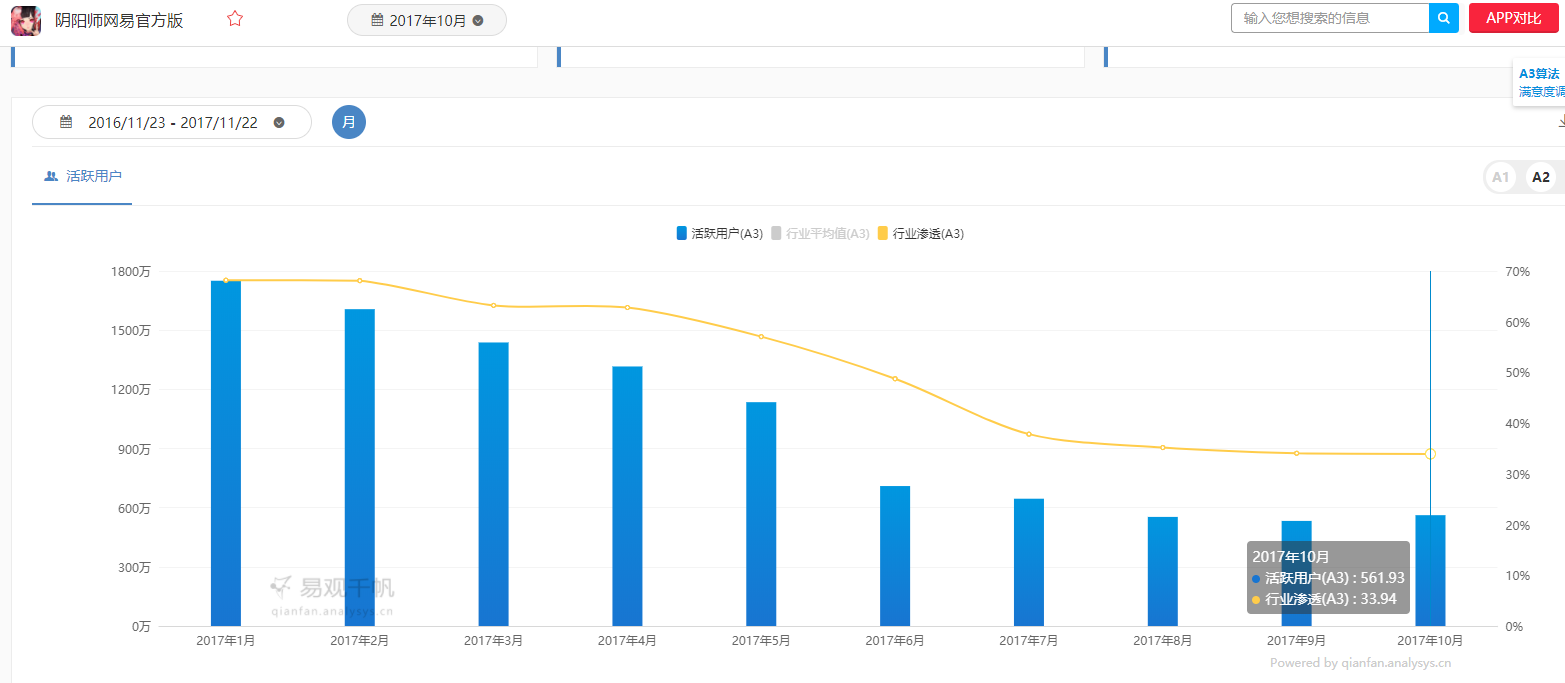
Task: Click the 2017年5月 bar
Action: 761,514
